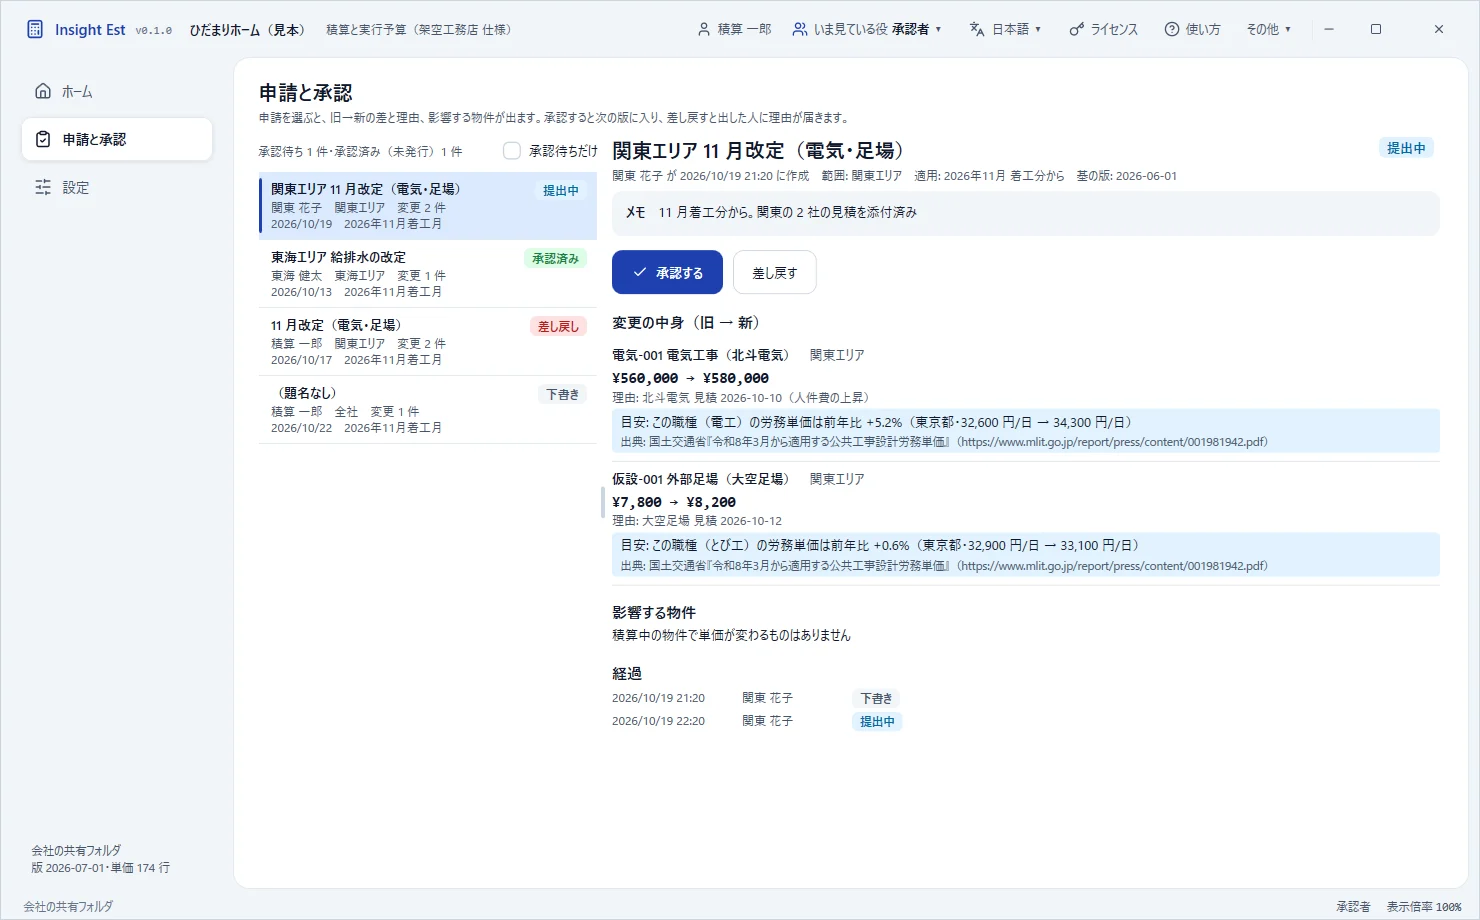Click the splitter handle between list and detail

(603, 502)
